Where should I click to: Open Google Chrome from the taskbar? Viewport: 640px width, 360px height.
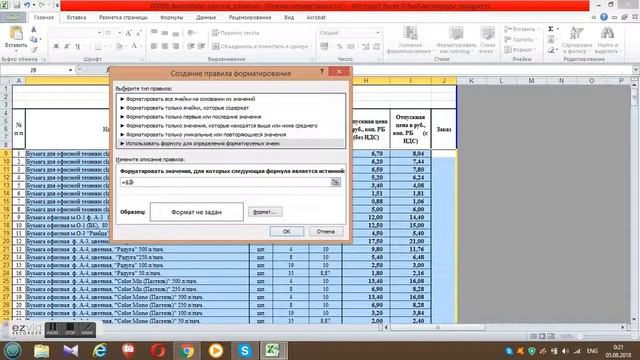tap(187, 351)
